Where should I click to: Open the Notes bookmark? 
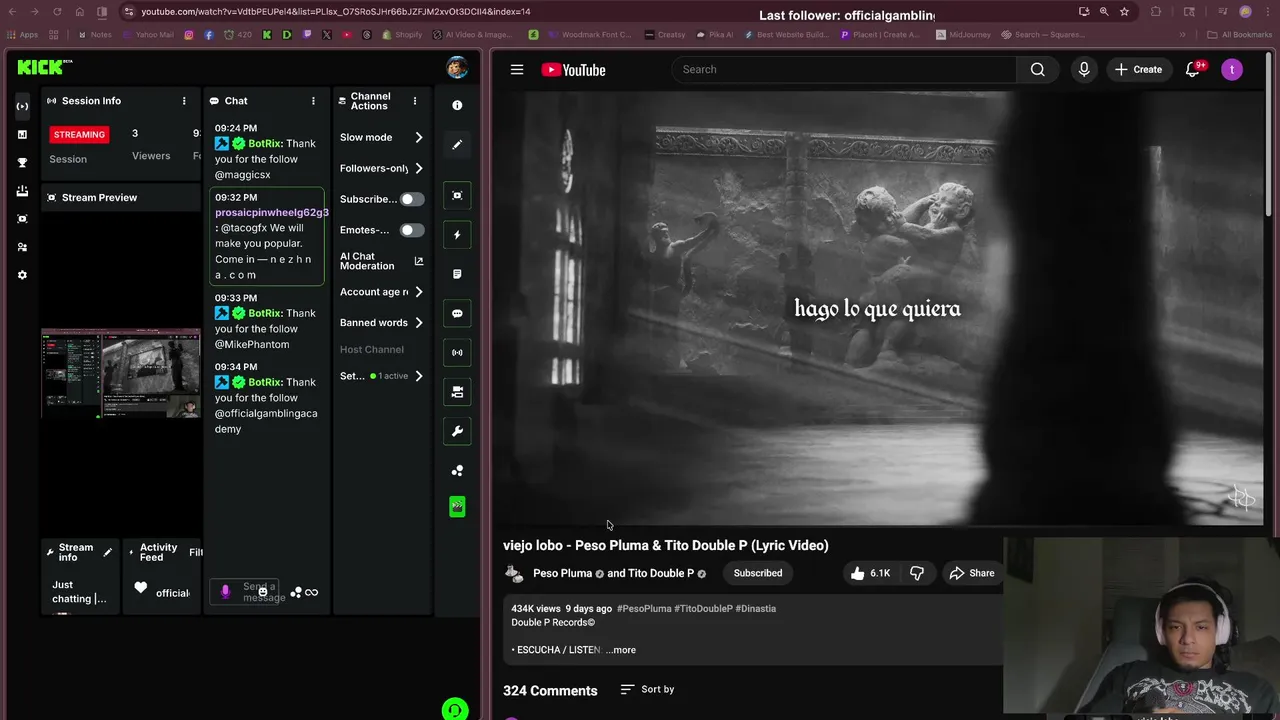pyautogui.click(x=94, y=35)
